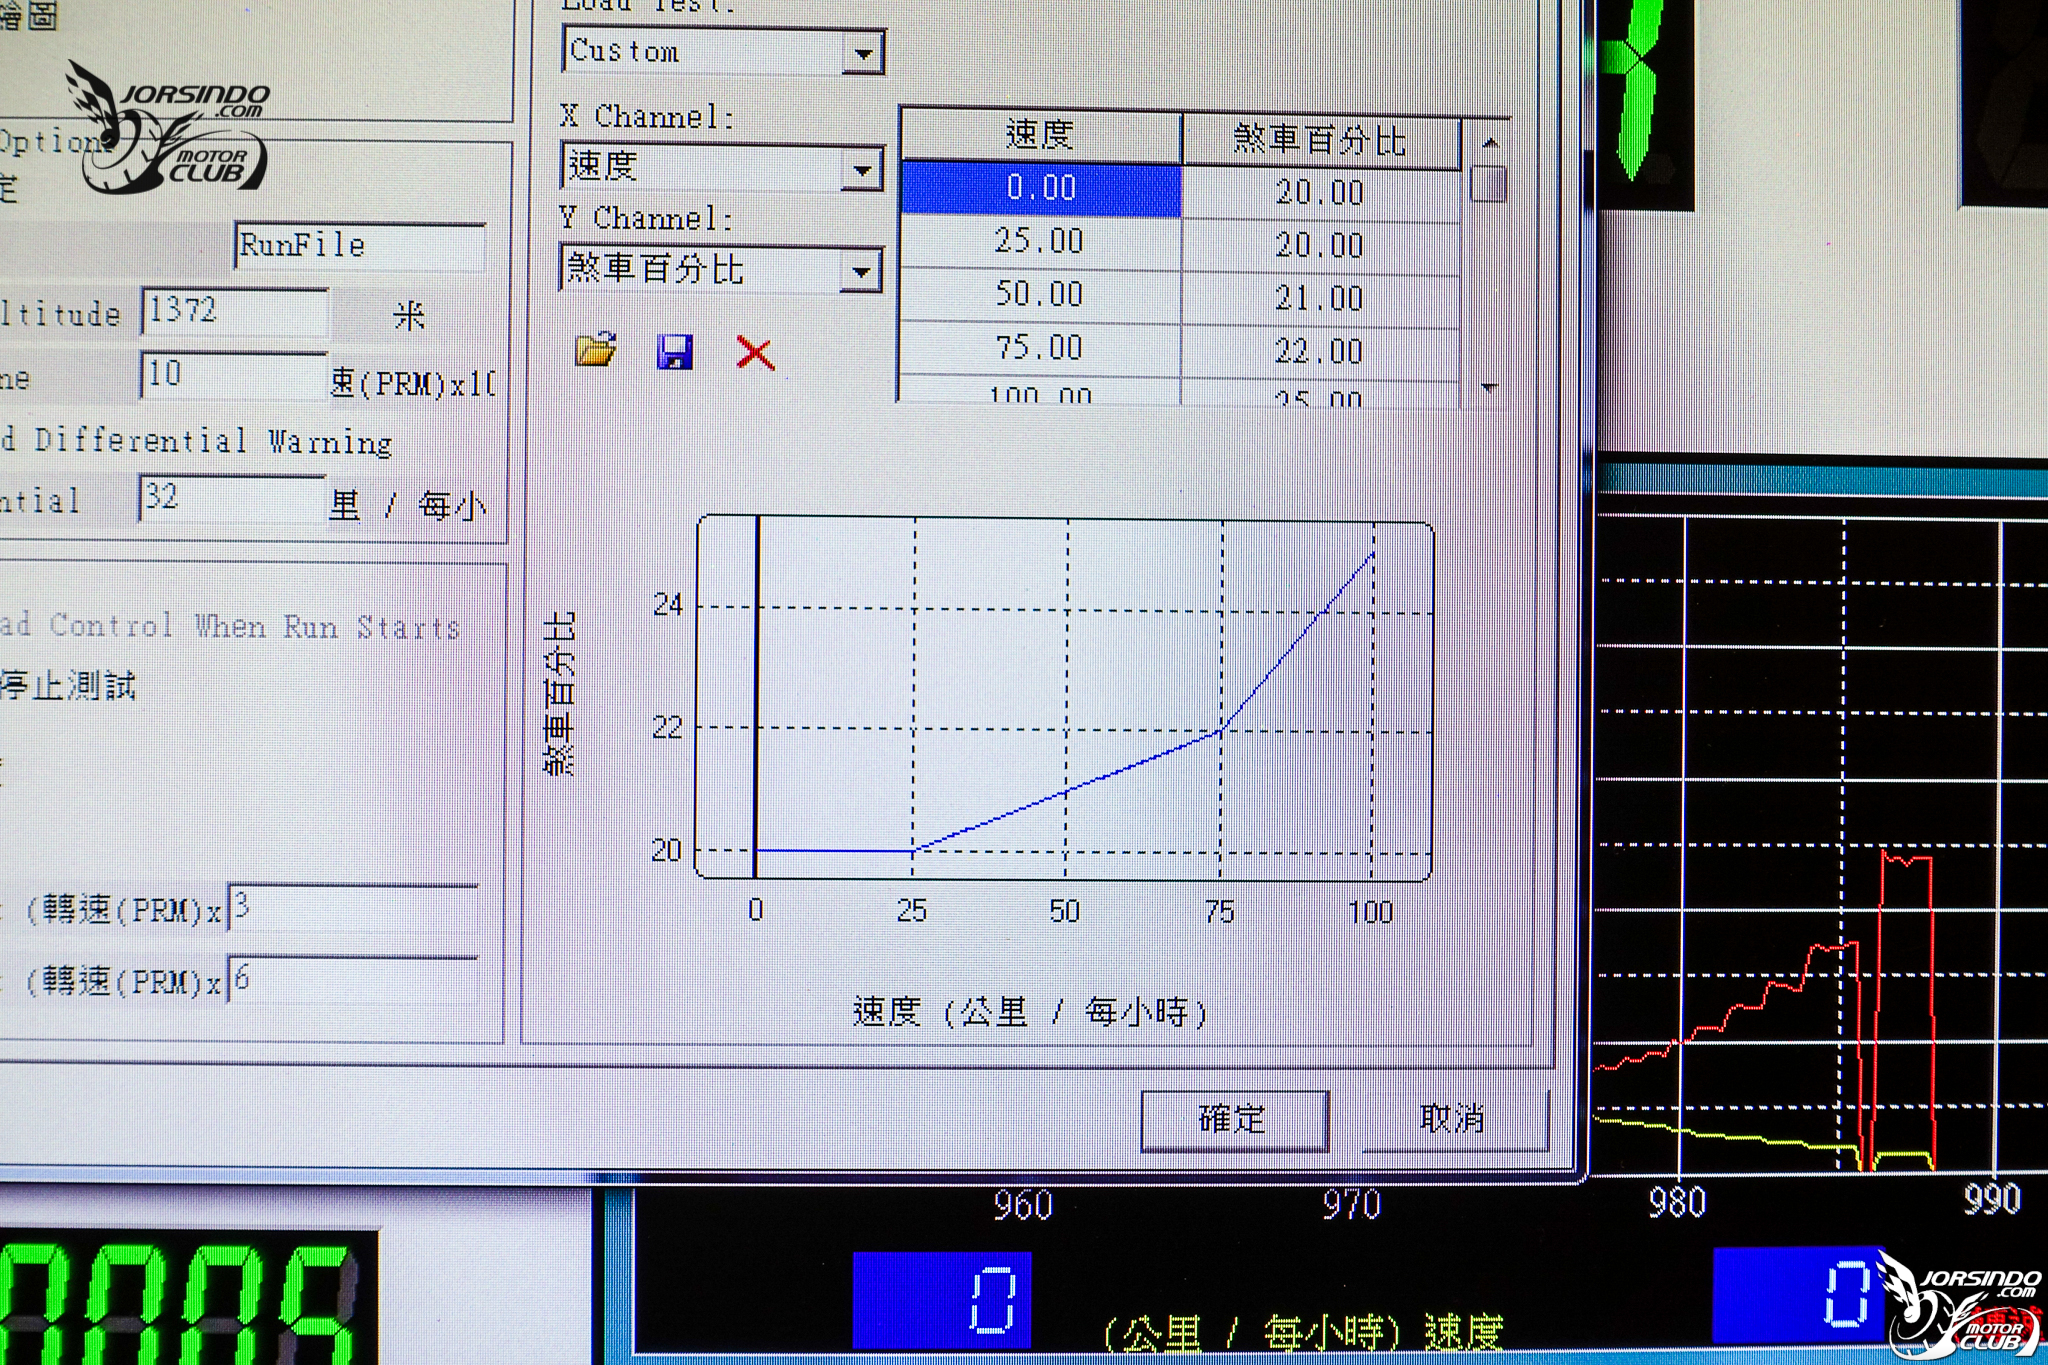Click the RPM multiplier field showing 6
Screen dimensions: 2048x1365
(353, 979)
